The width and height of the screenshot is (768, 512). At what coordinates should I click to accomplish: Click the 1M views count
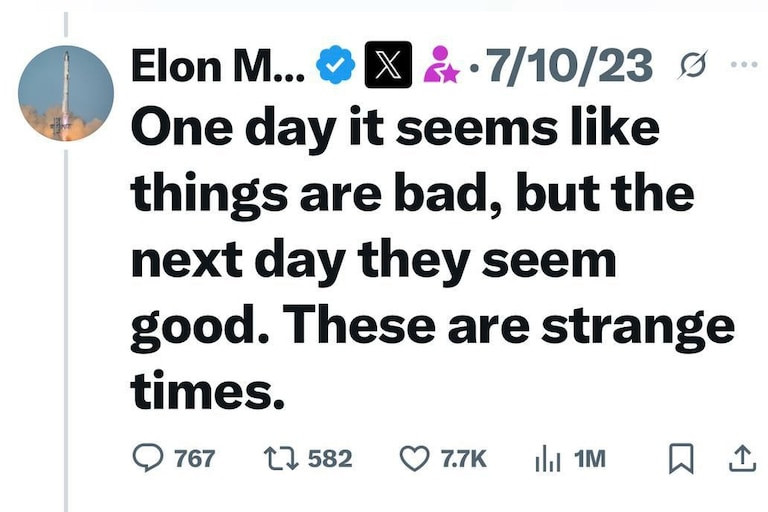[x=591, y=458]
